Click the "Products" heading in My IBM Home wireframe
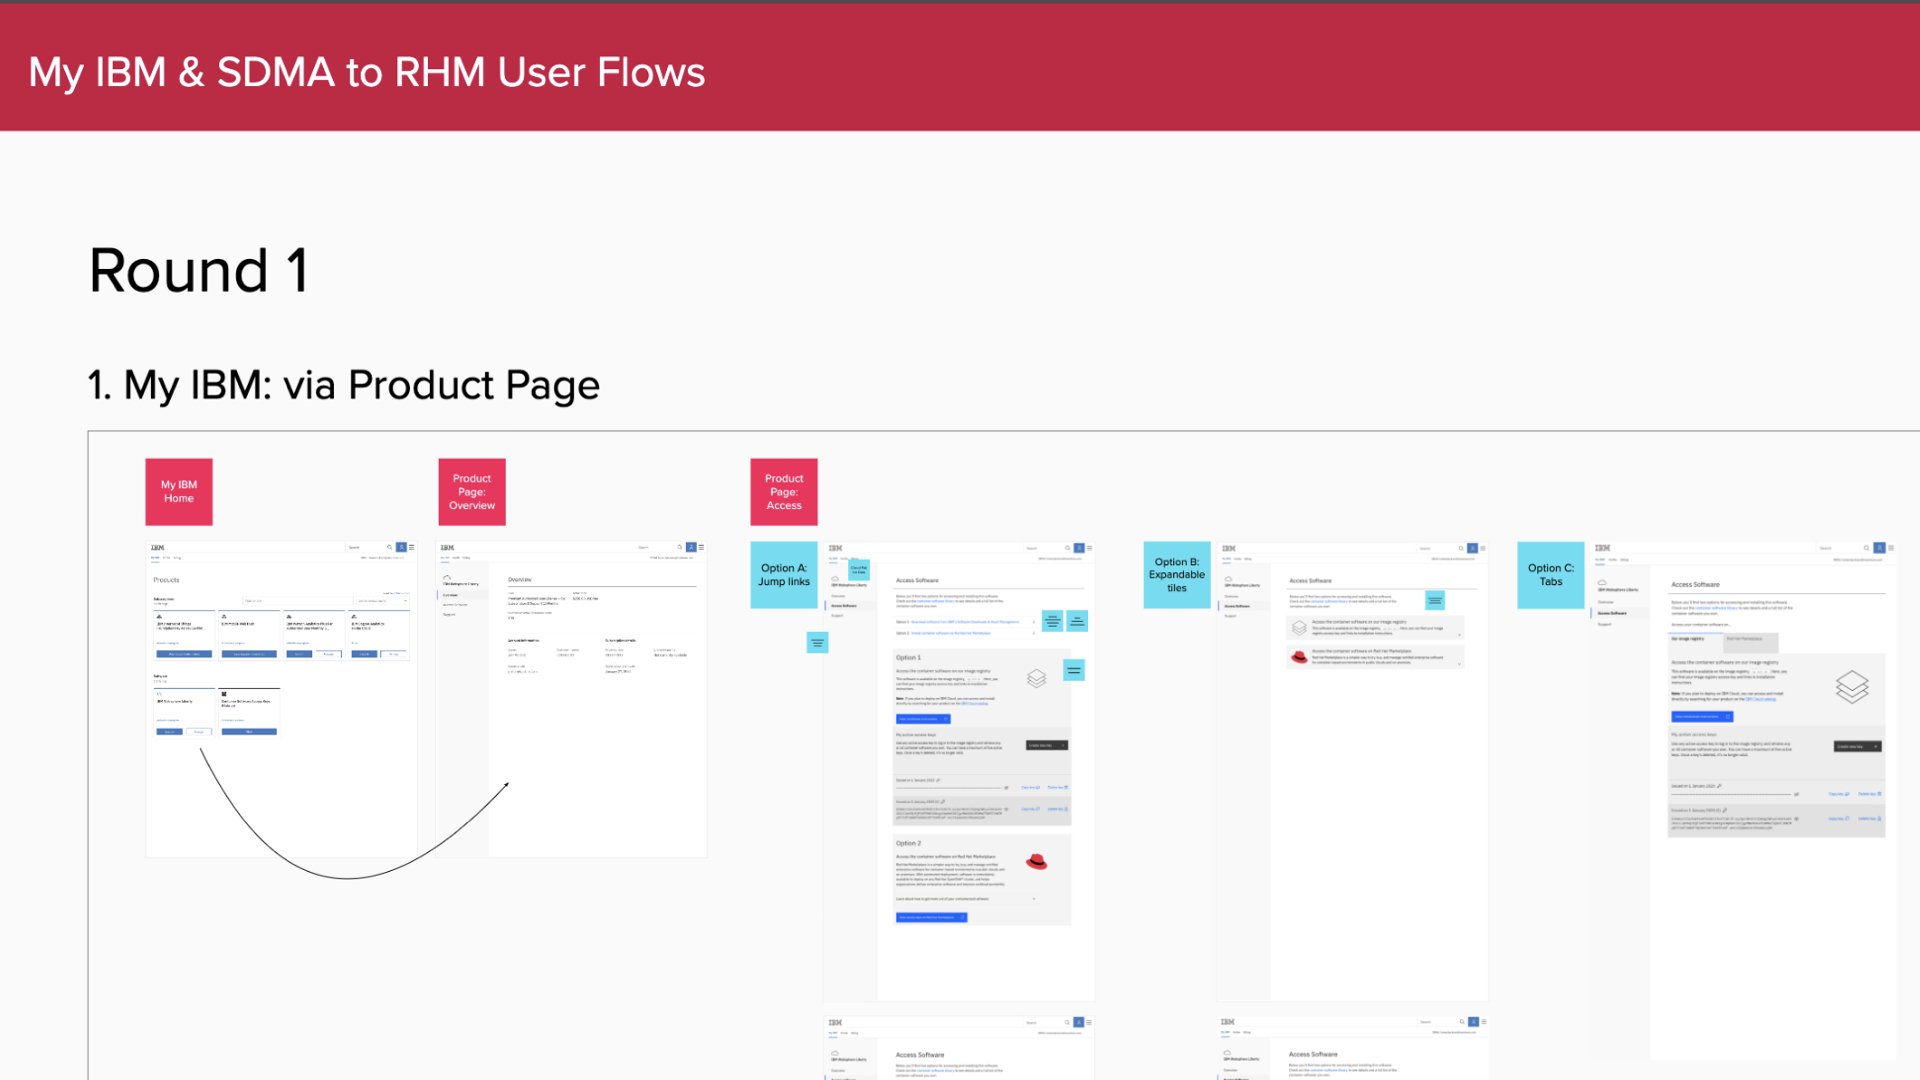This screenshot has width=1920, height=1080. (x=166, y=580)
